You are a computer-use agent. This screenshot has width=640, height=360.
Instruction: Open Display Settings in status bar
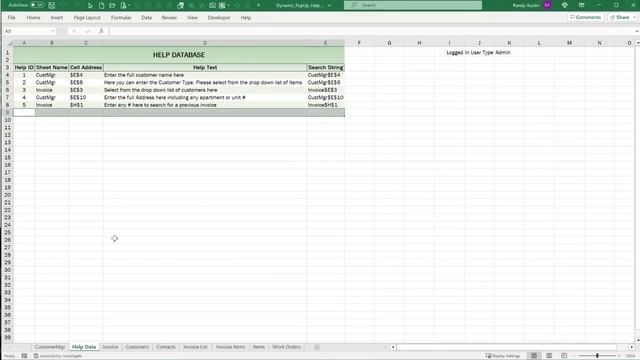[503, 356]
